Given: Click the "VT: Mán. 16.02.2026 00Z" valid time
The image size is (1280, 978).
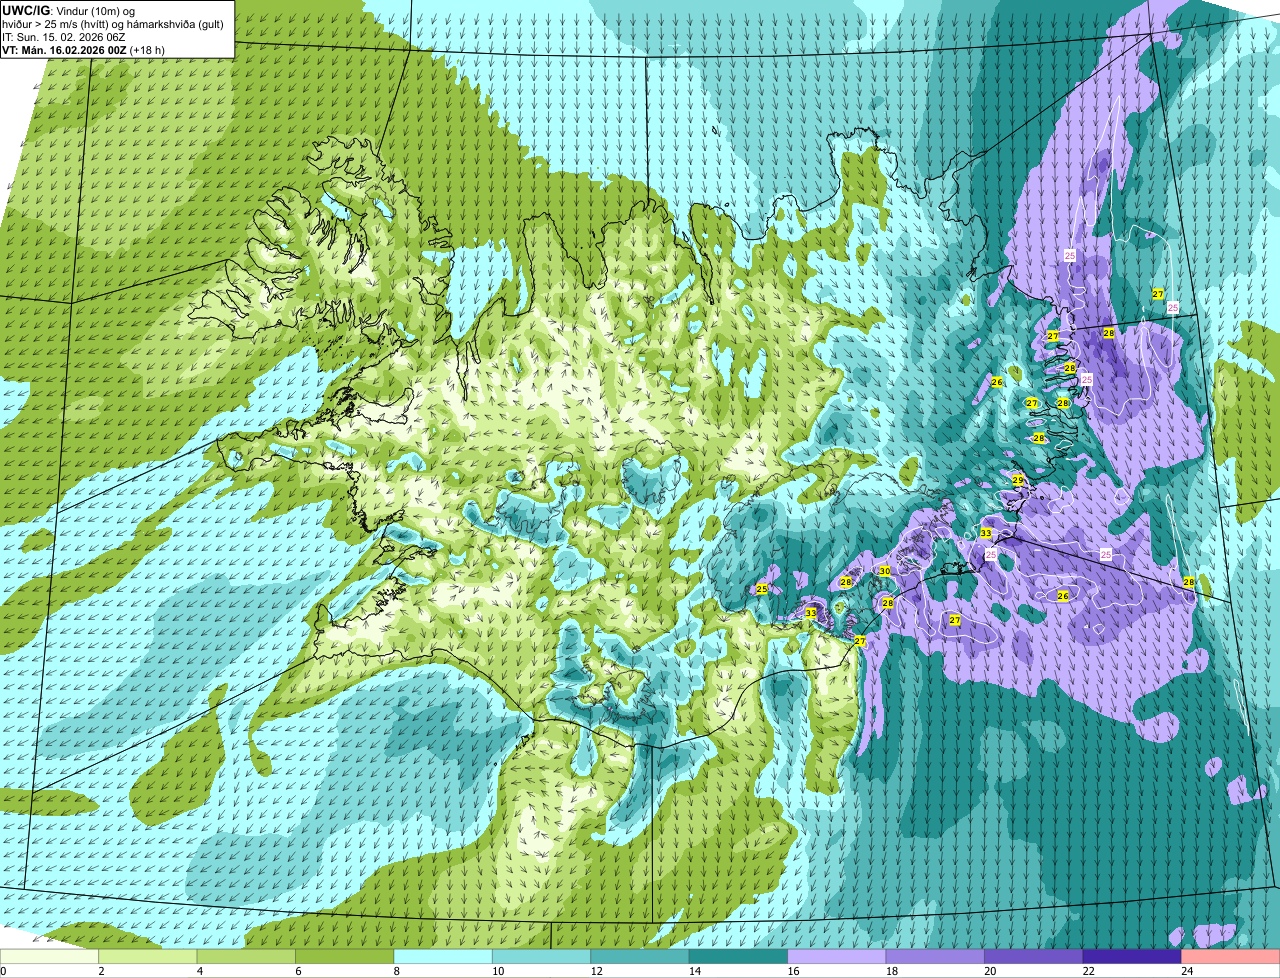Looking at the screenshot, I should pyautogui.click(x=64, y=50).
